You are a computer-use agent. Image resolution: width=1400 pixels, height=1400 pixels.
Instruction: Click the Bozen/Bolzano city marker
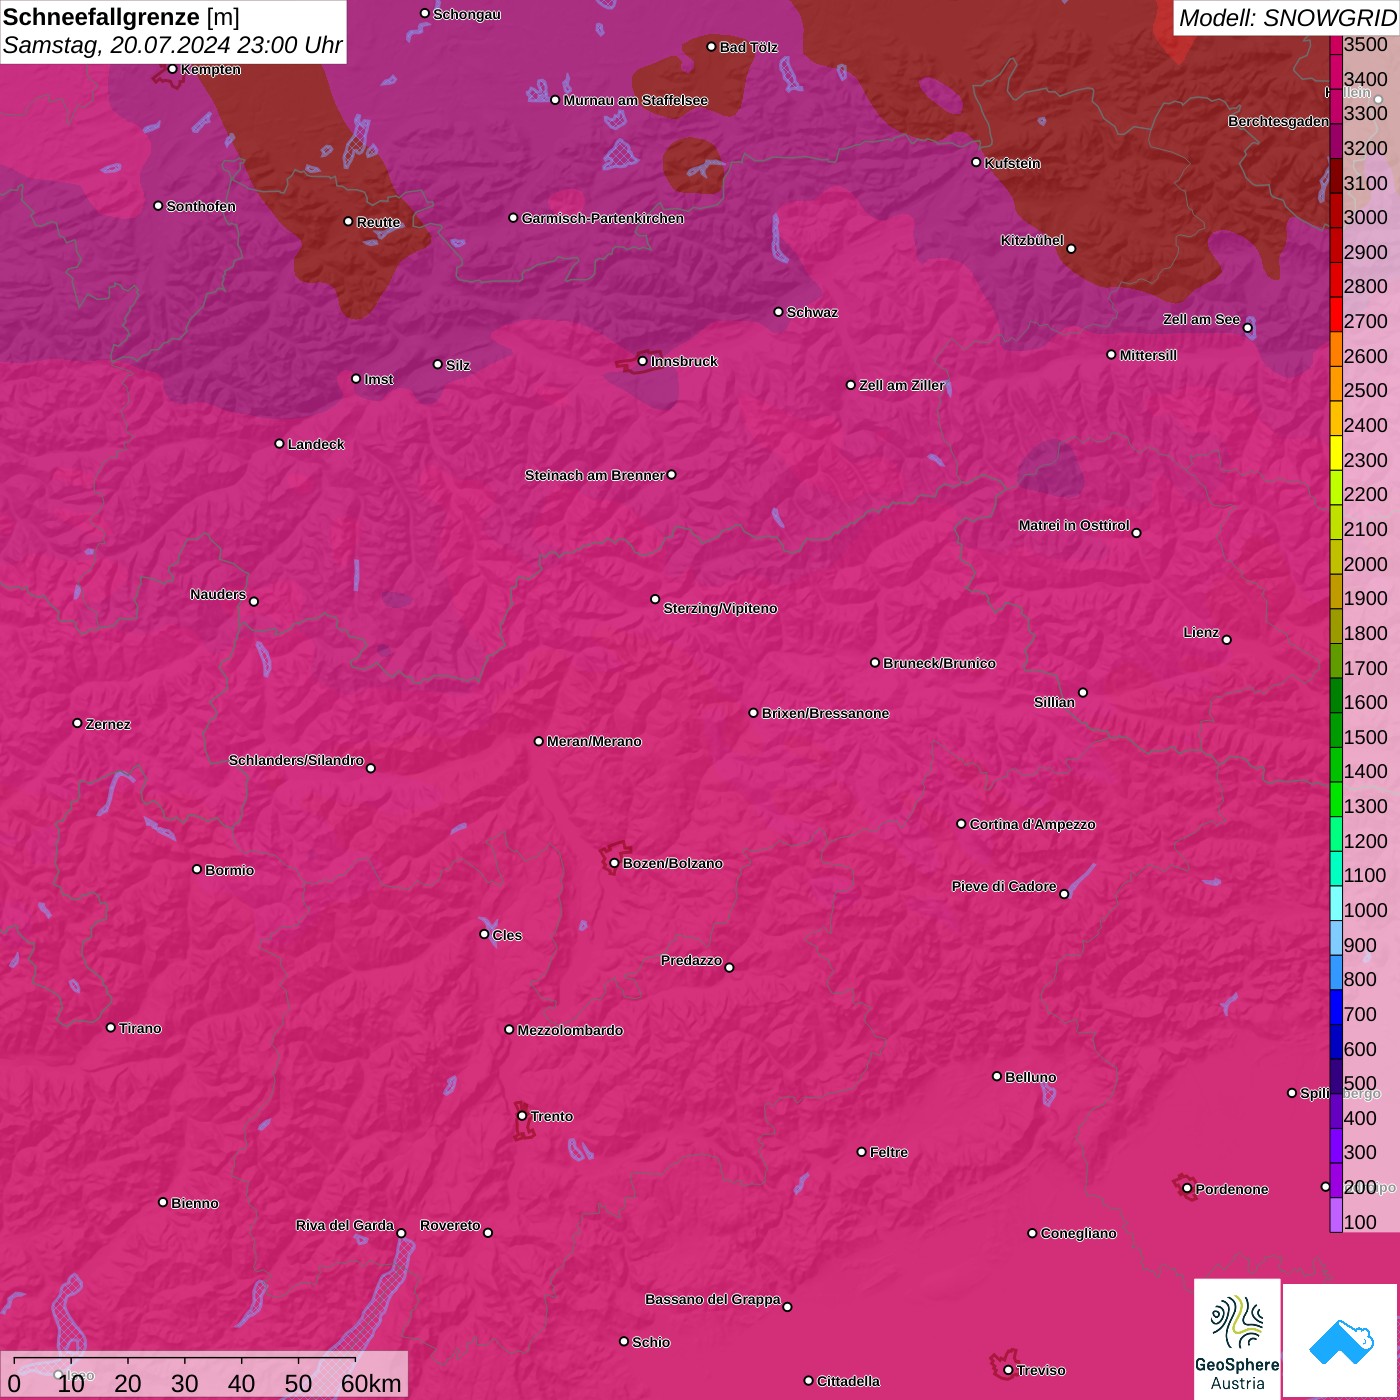(614, 863)
